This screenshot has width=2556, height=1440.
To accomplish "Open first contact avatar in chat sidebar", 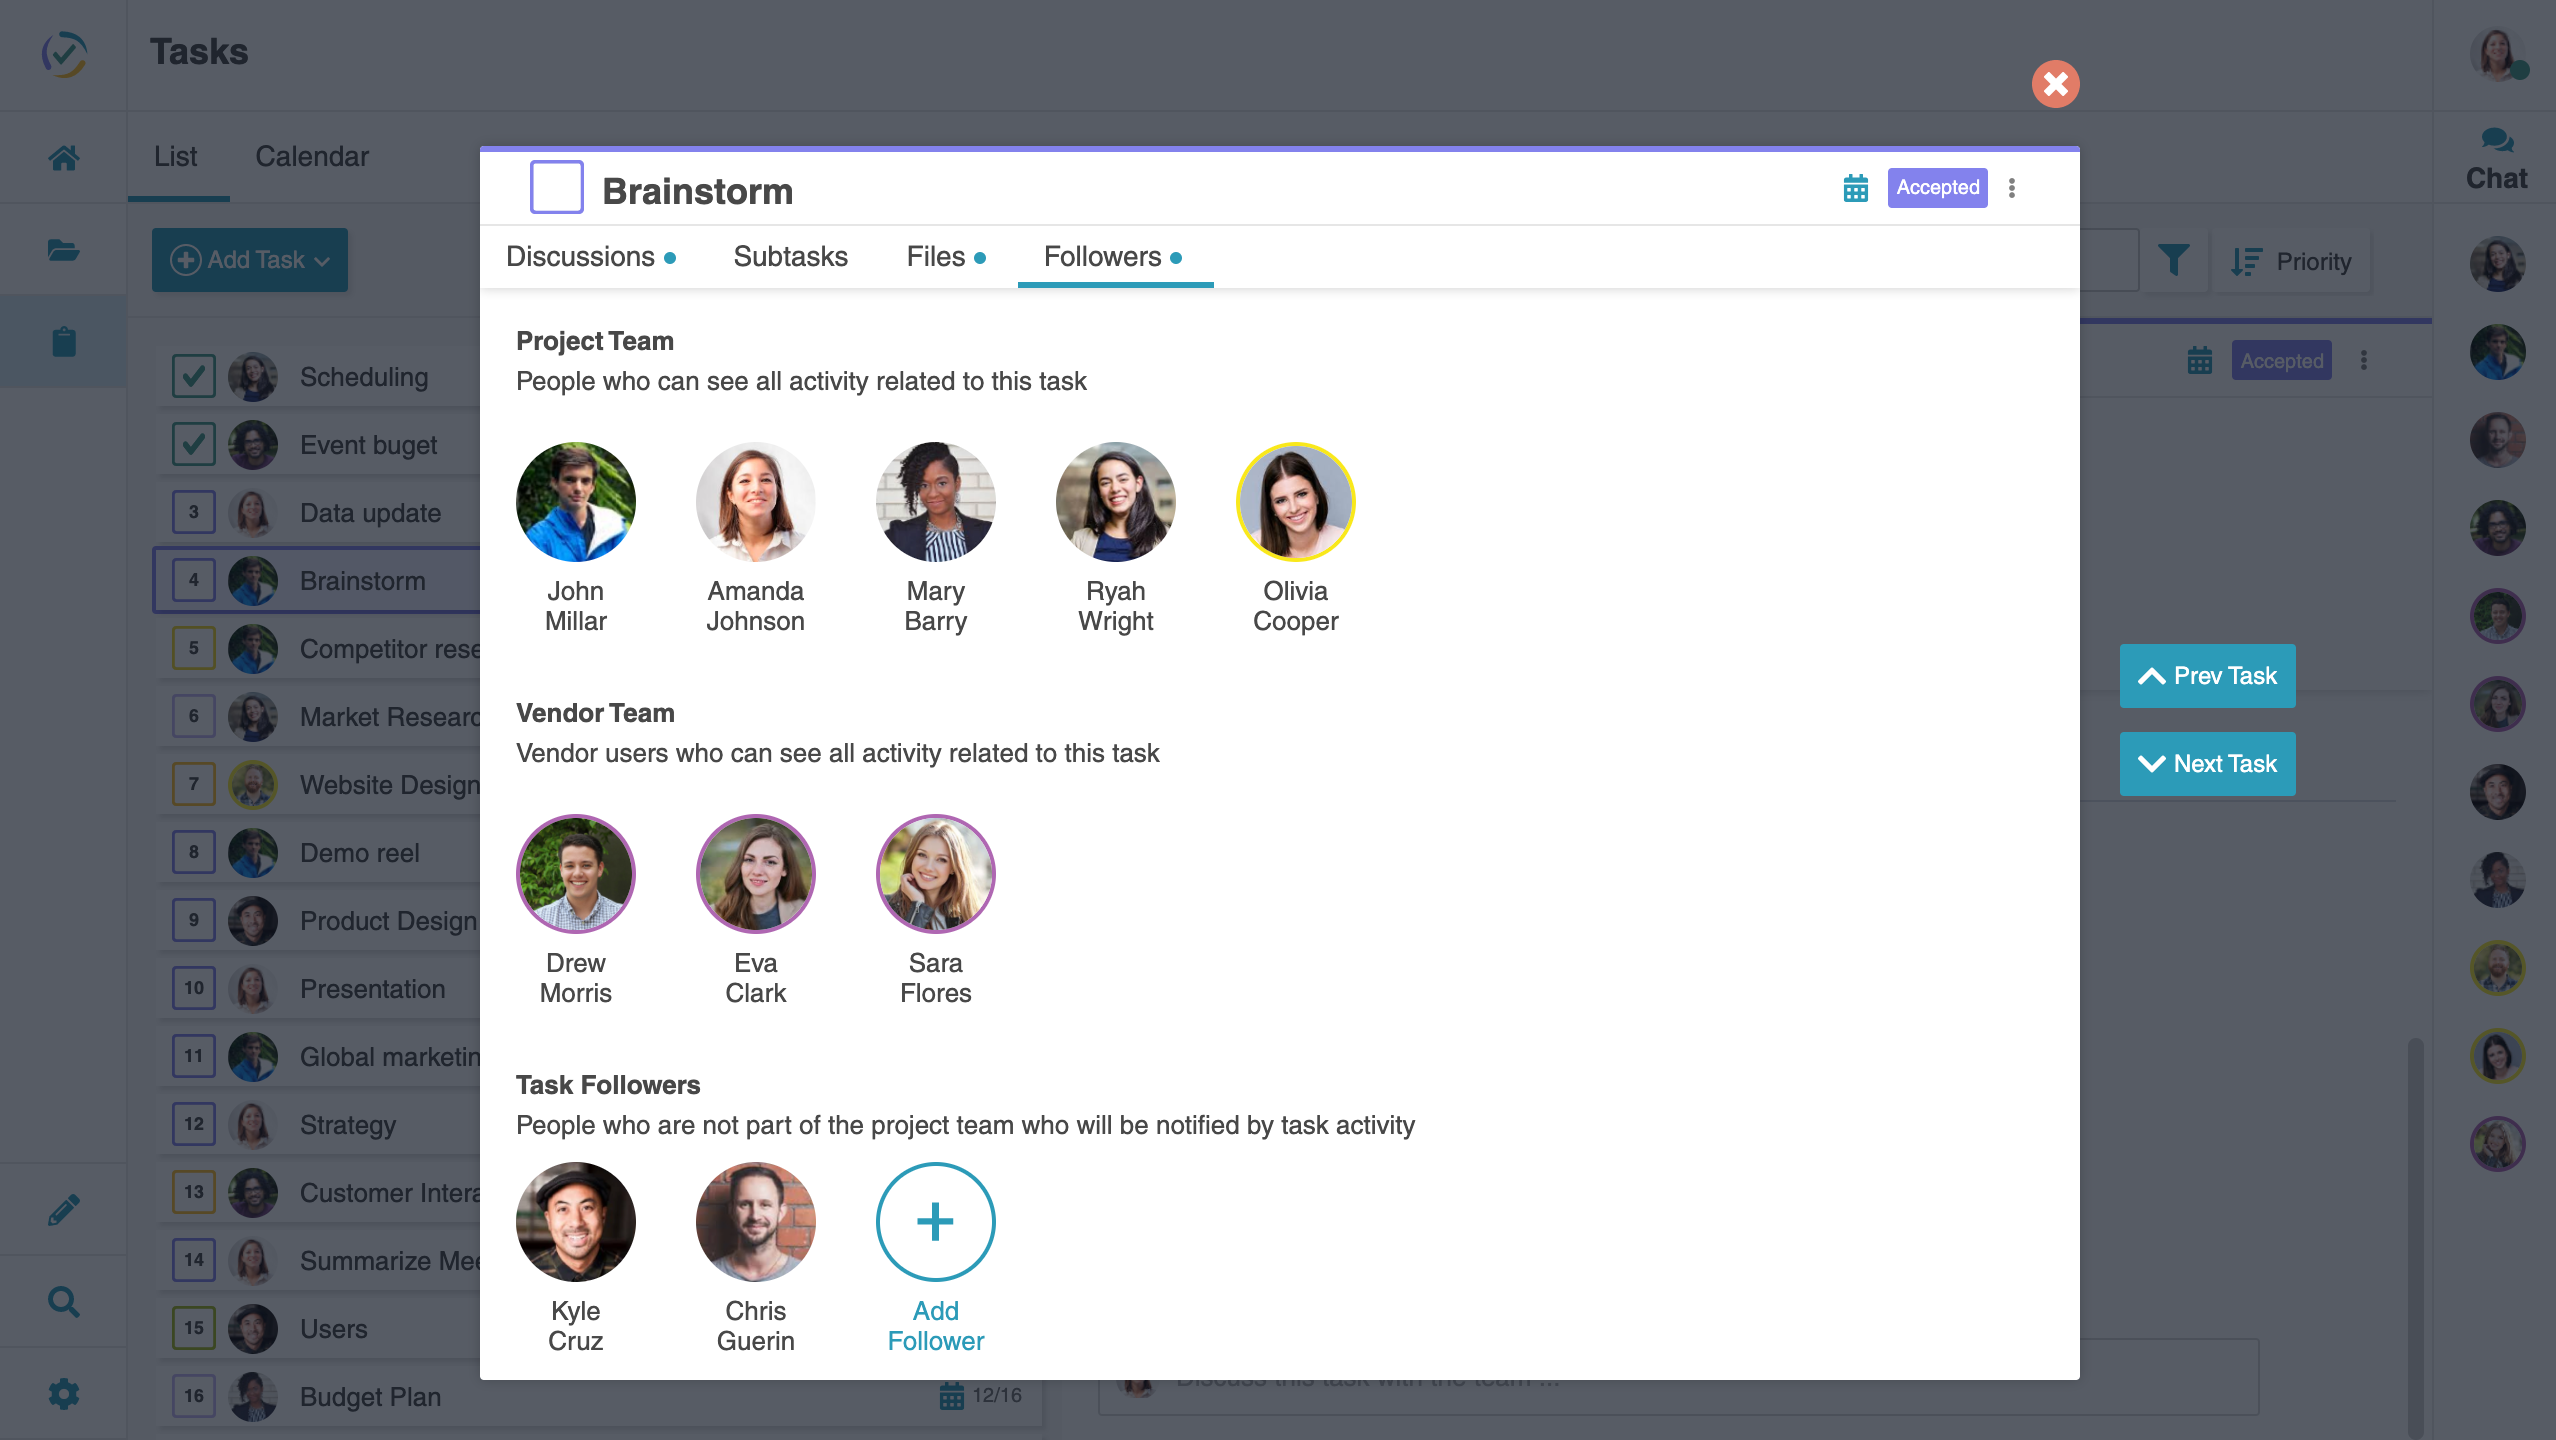I will tap(2497, 264).
